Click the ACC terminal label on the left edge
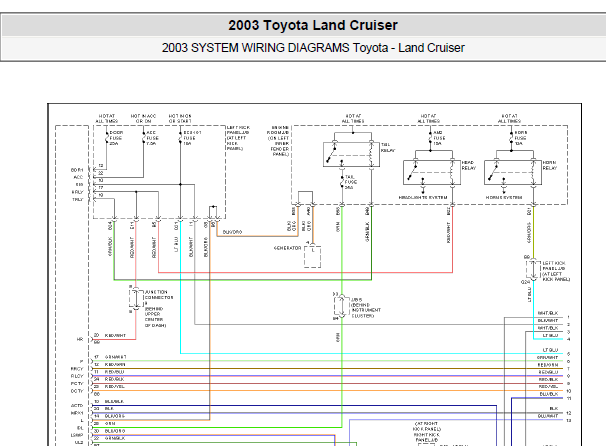This screenshot has height=446, width=606. pos(78,177)
